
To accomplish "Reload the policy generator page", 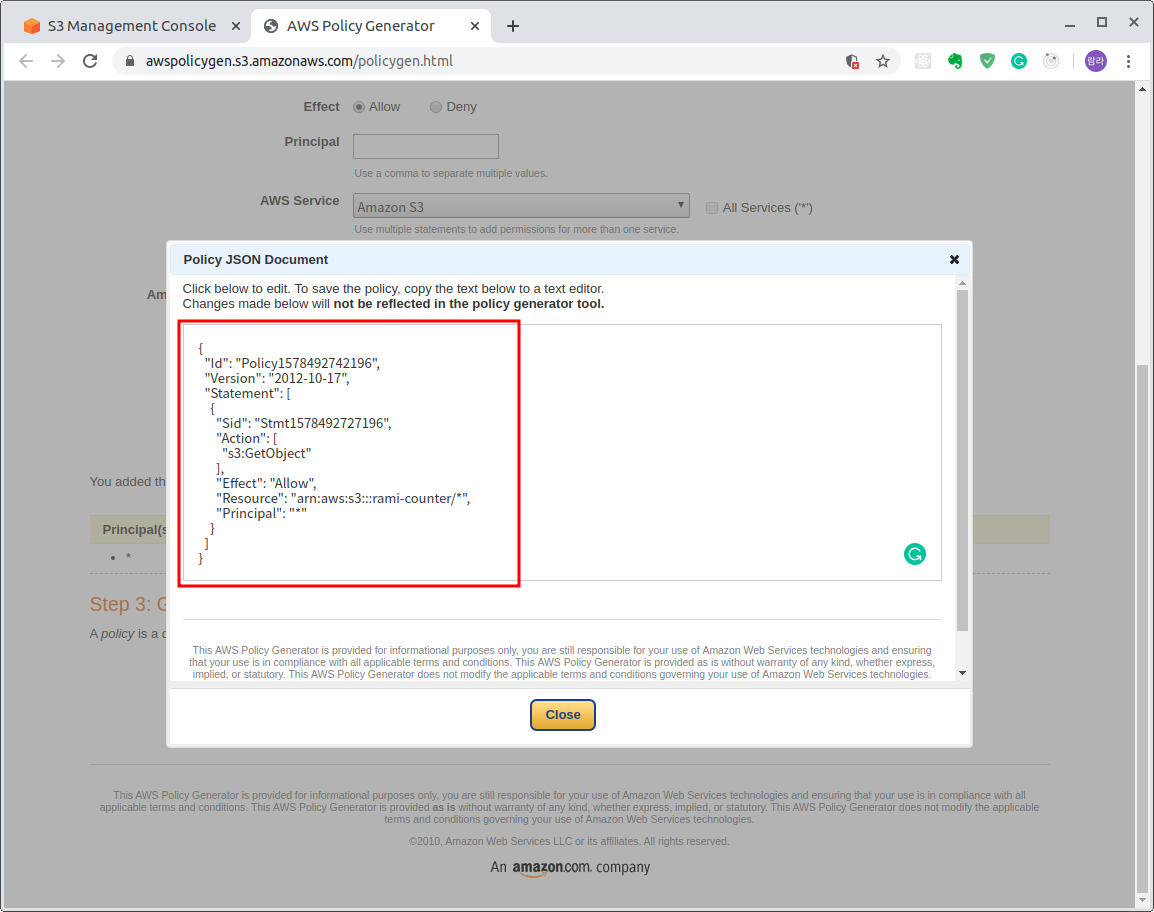I will click(x=90, y=61).
